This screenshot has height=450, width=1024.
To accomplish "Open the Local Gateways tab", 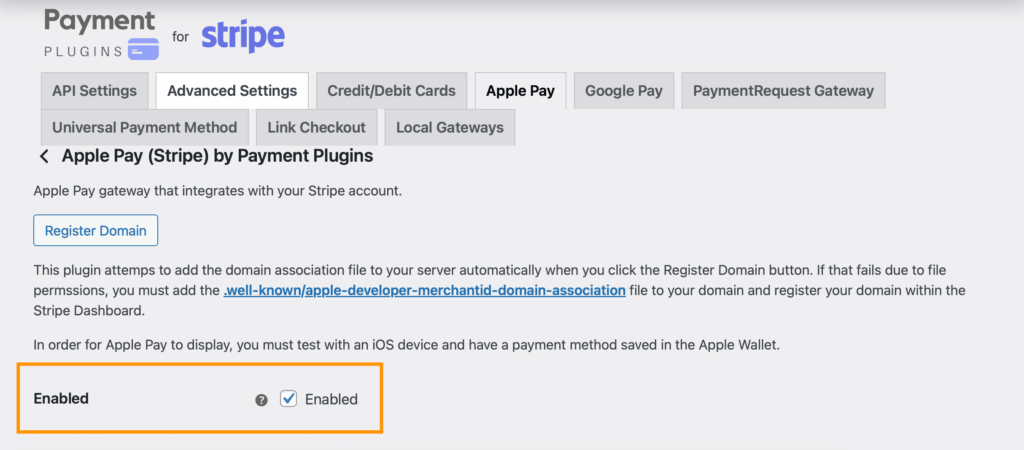I will pyautogui.click(x=450, y=127).
